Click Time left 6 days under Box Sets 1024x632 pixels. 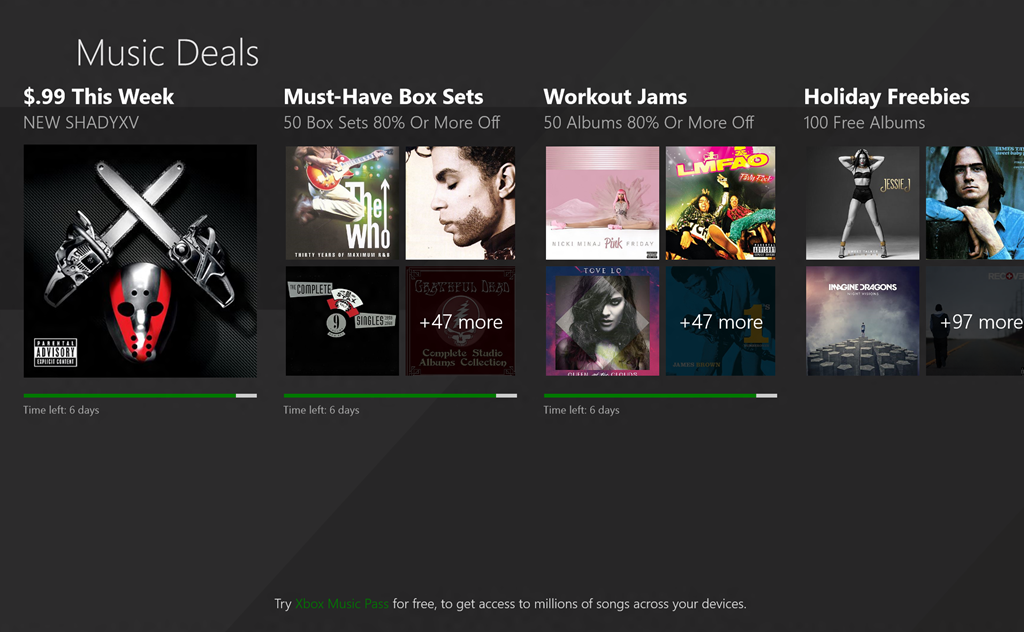[x=321, y=410]
